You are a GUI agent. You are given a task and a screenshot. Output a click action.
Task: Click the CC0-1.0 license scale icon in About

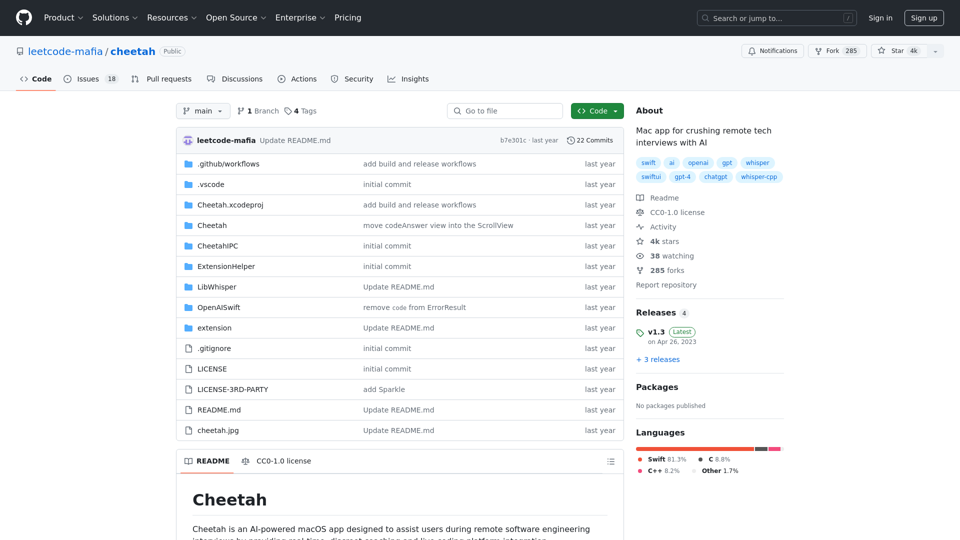tap(640, 212)
